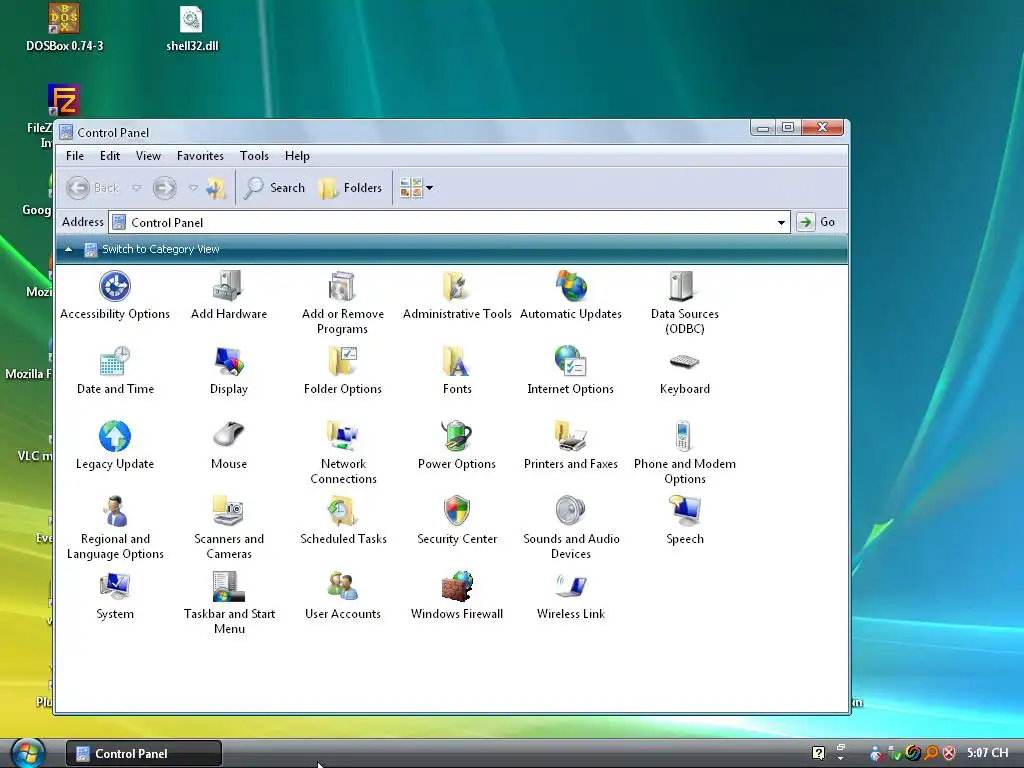
Task: Open the Edit menu
Action: pyautogui.click(x=110, y=156)
